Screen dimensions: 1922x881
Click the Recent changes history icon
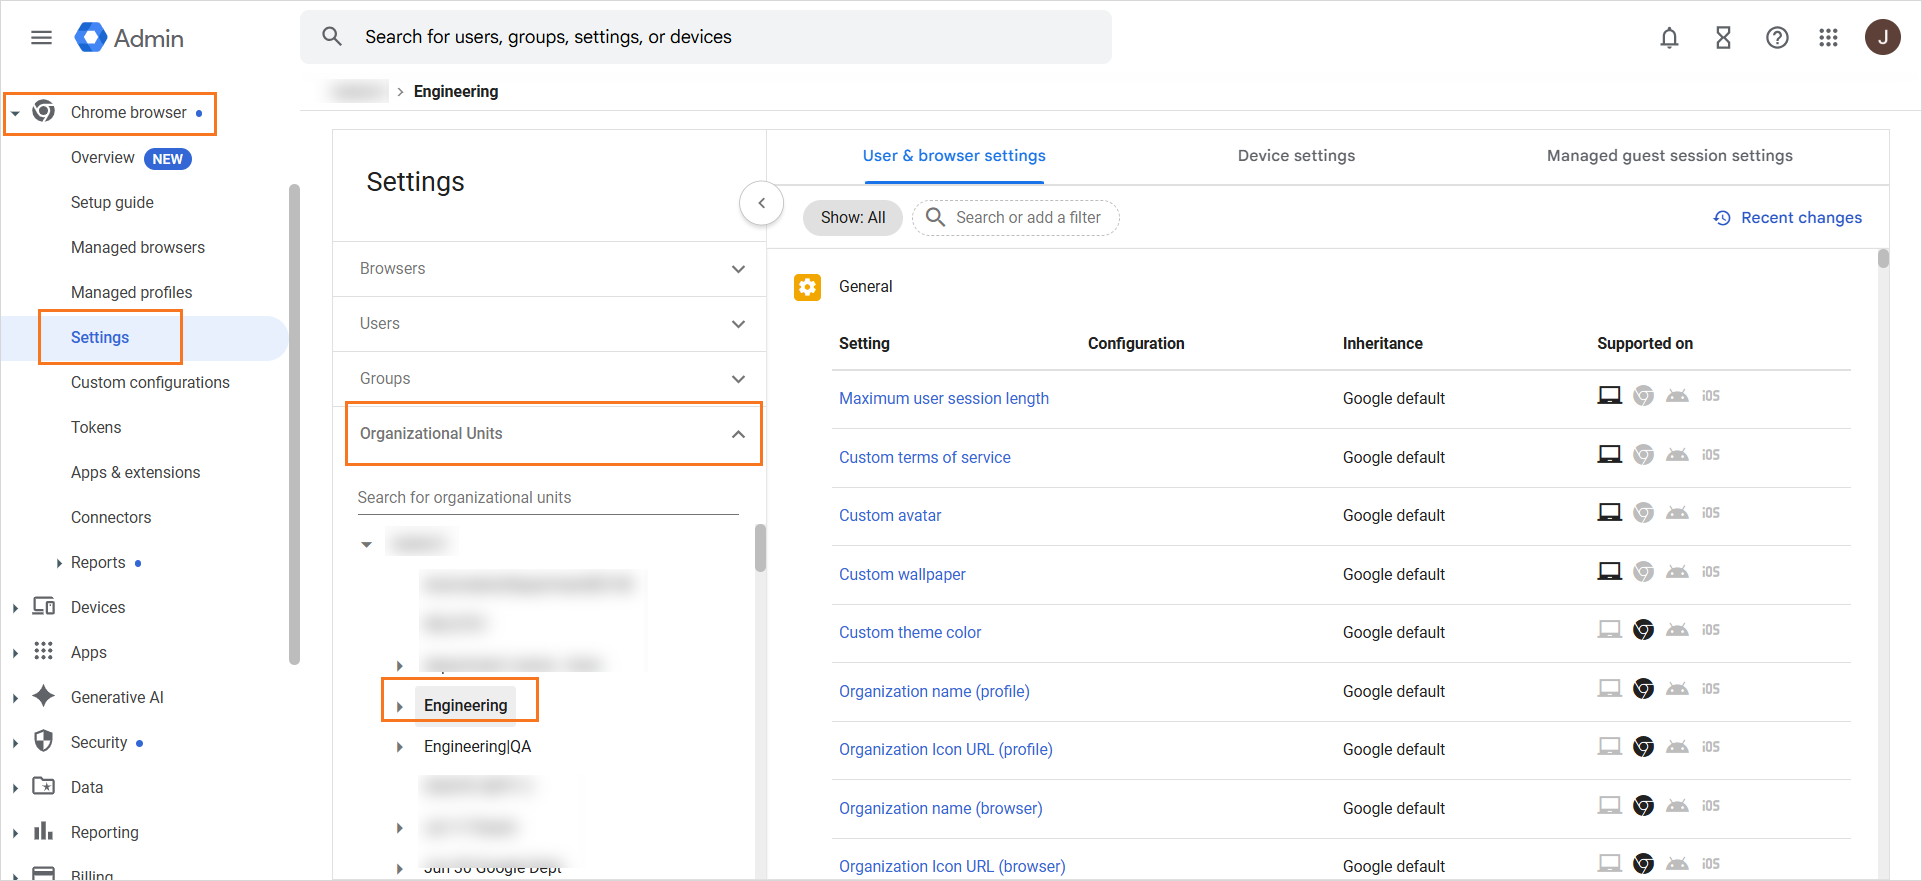pyautogui.click(x=1722, y=218)
